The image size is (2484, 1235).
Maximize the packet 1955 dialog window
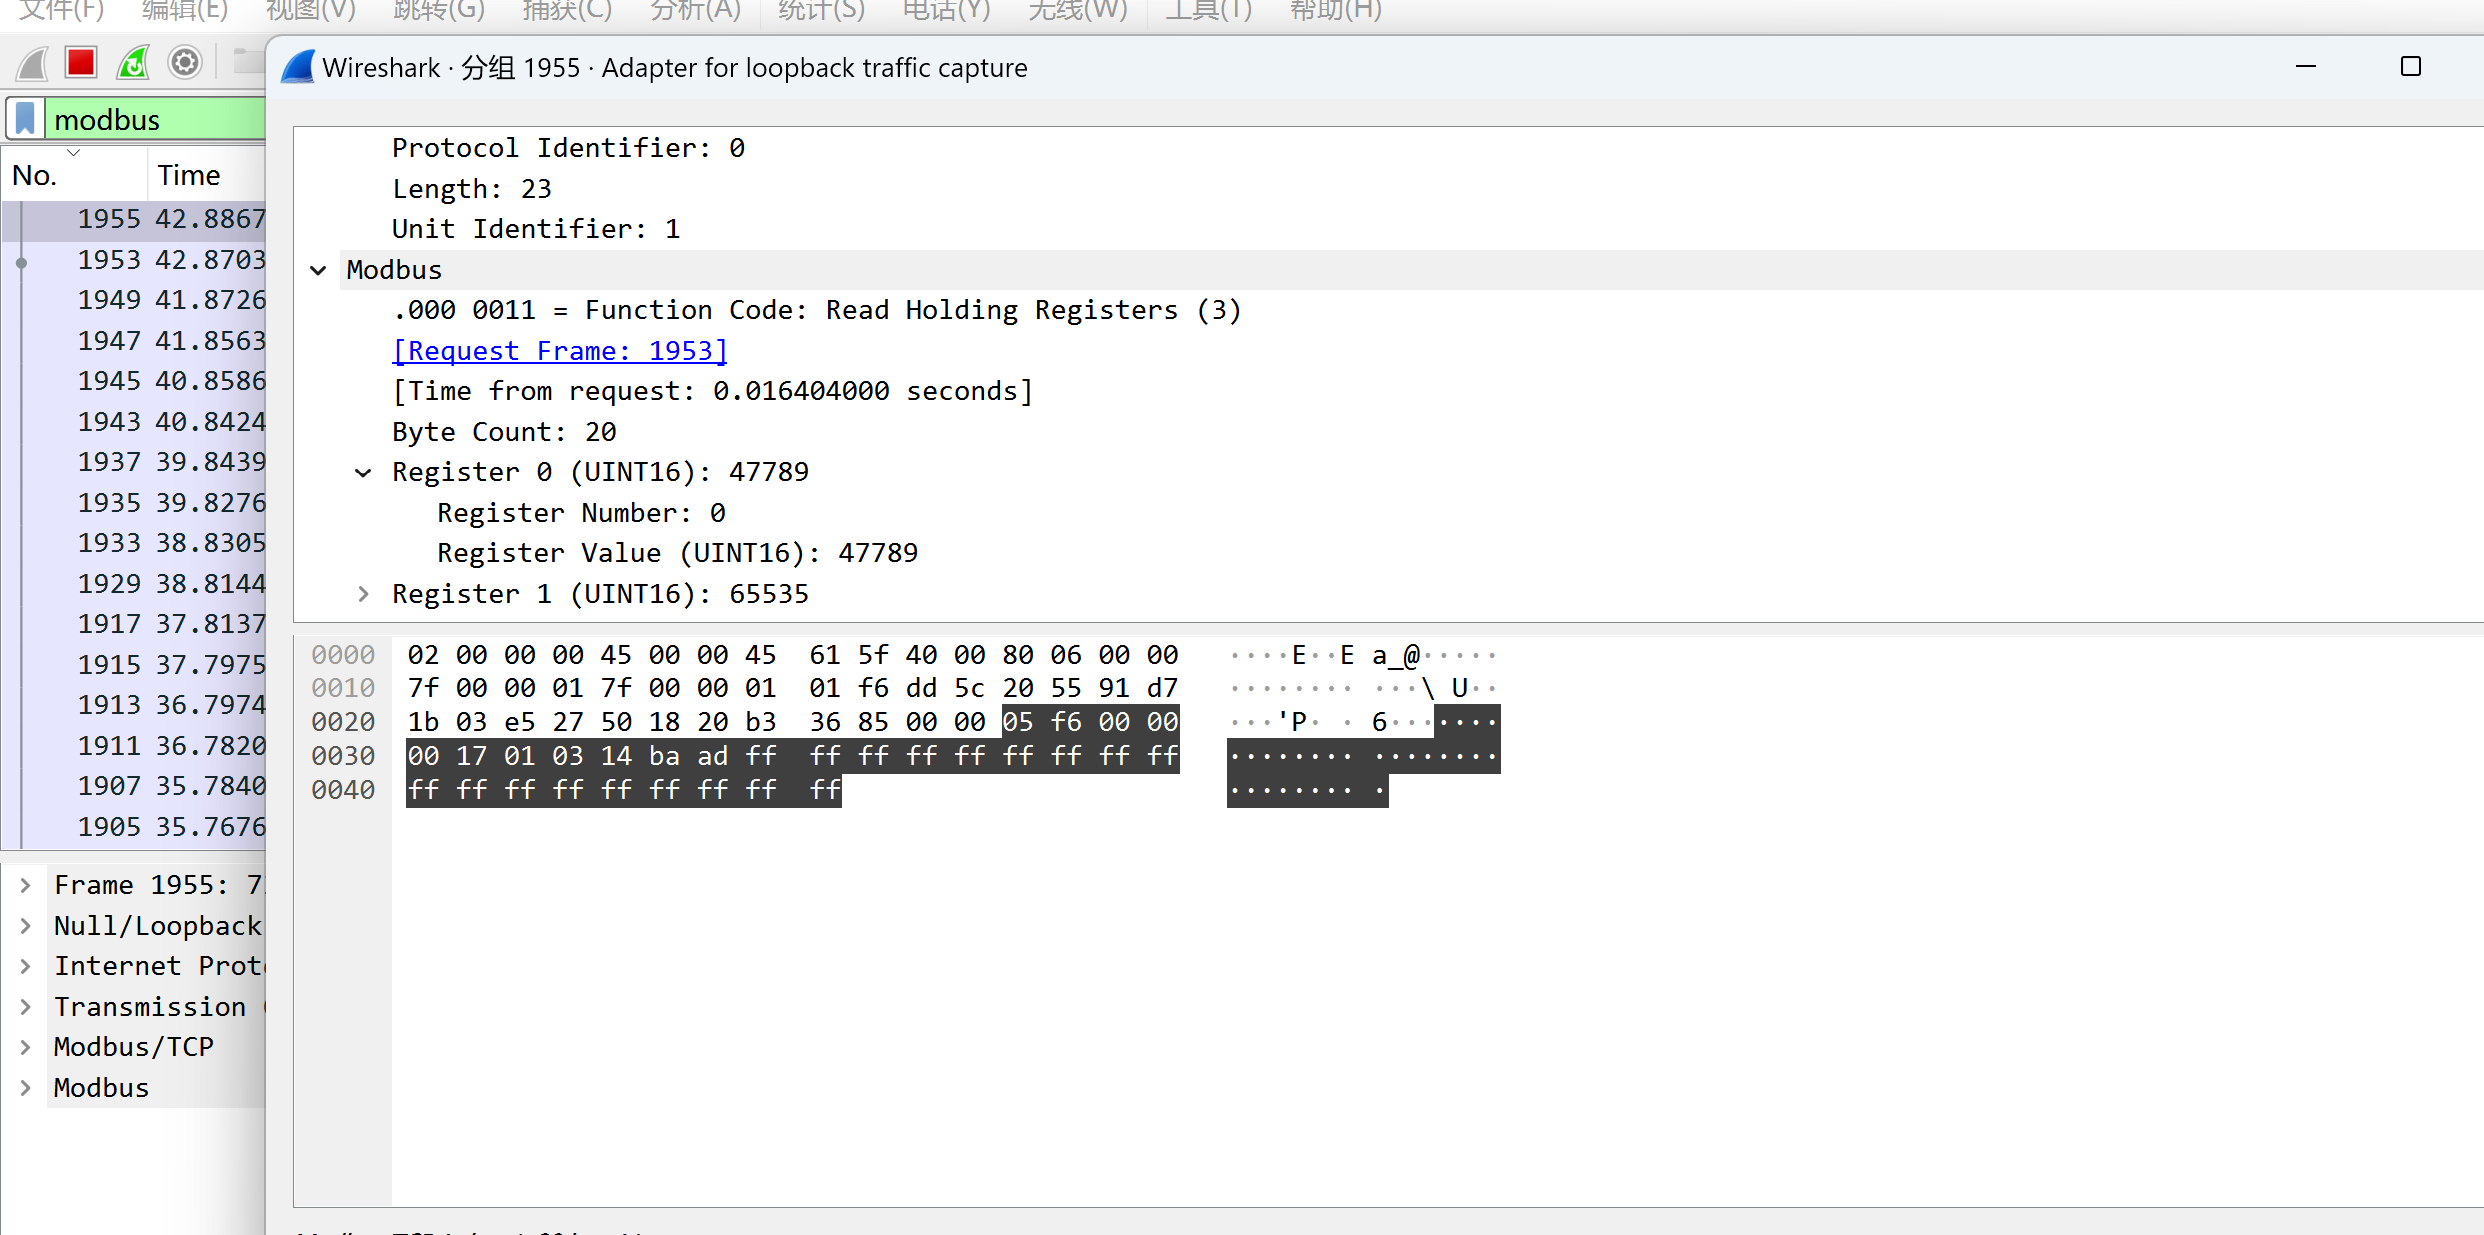click(2410, 67)
